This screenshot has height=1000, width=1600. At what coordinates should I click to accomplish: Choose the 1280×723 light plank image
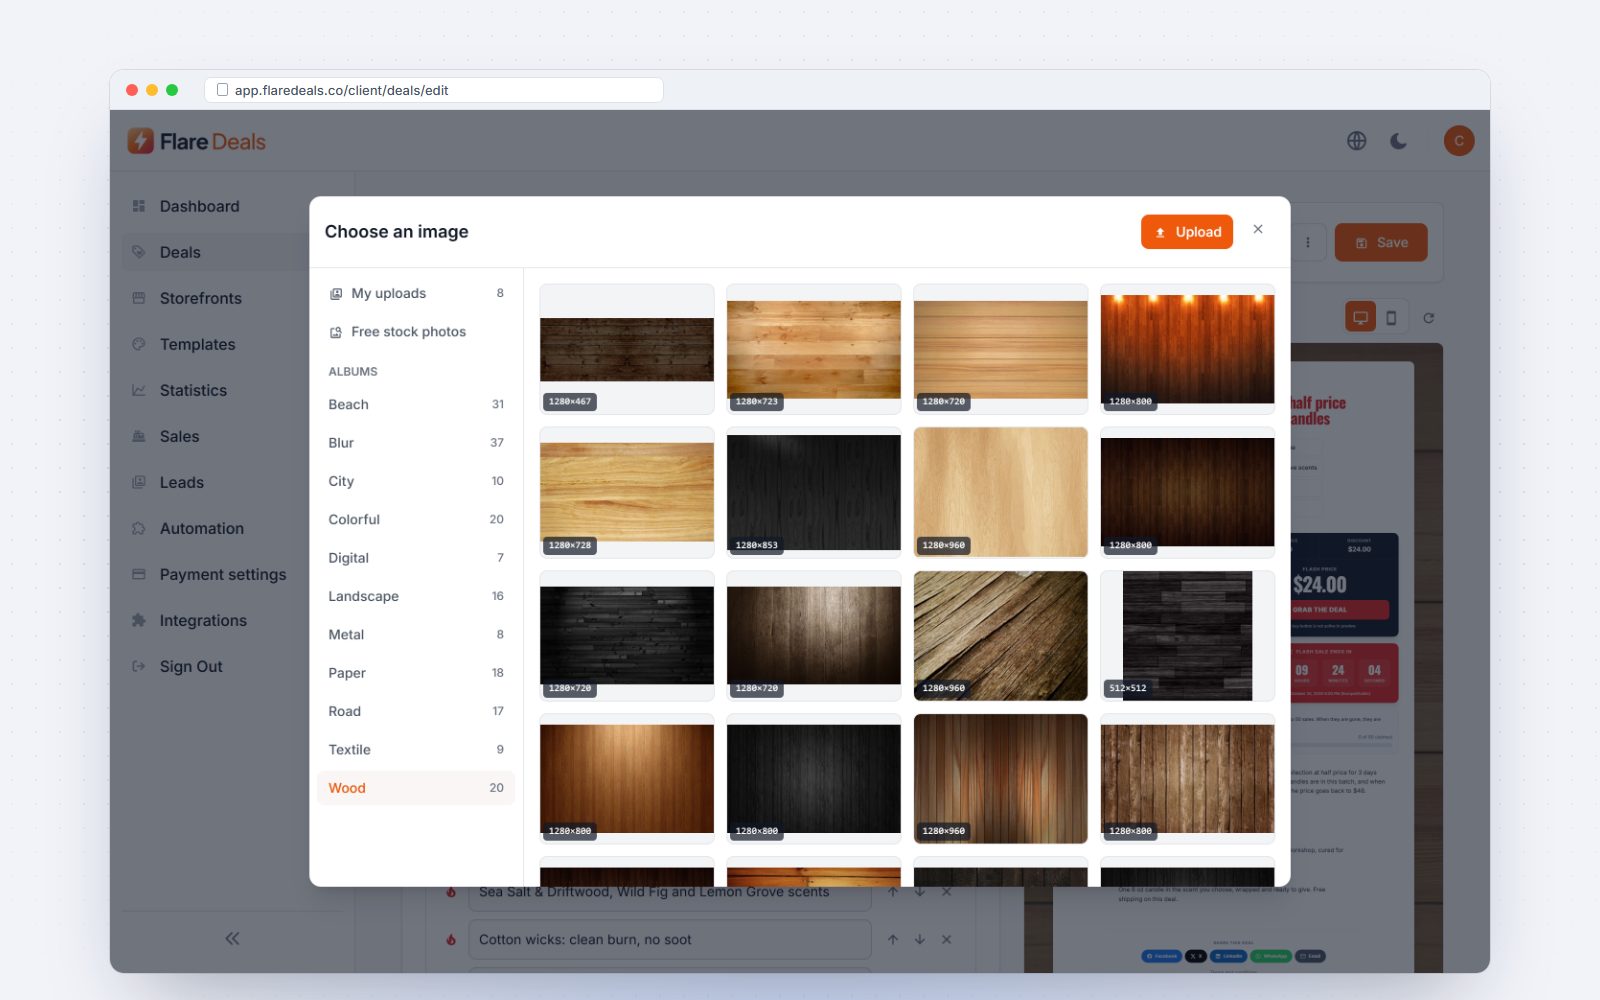click(x=814, y=349)
